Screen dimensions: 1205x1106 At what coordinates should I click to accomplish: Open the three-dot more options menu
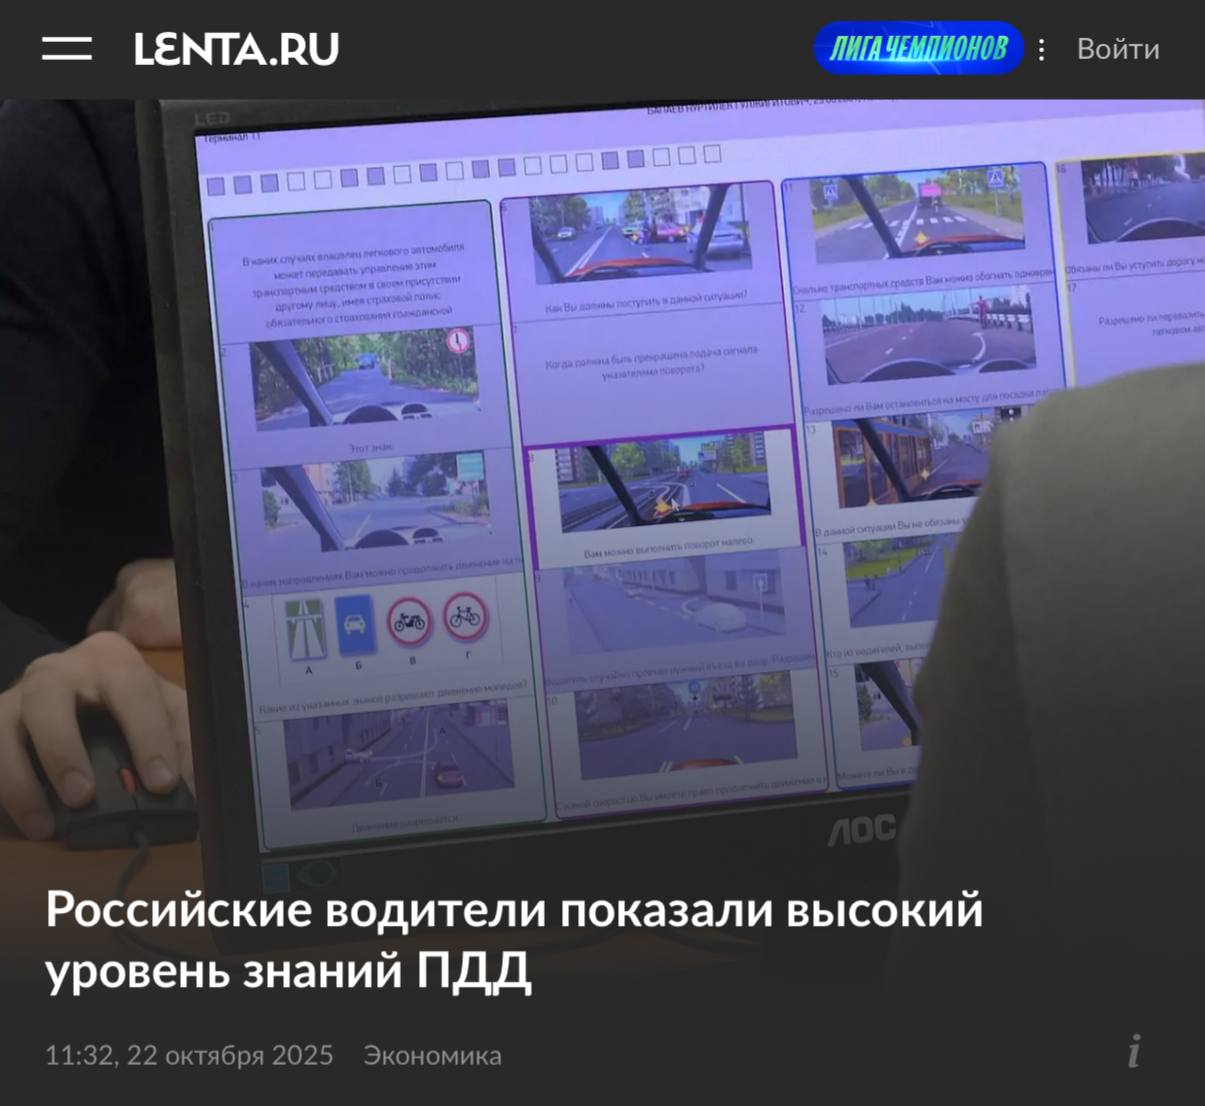tap(1041, 49)
